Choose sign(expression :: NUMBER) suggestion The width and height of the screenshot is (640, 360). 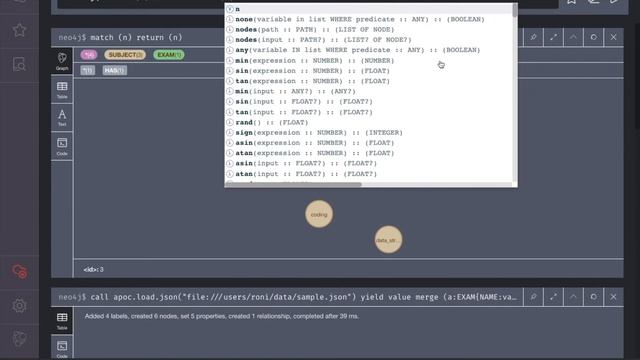[369, 132]
